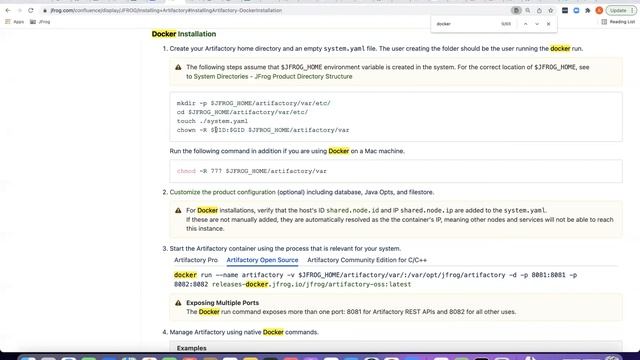The image size is (640, 360).
Task: Click the cd $JFROG_HOME/artifactory/var/etc/ line
Action: click(x=242, y=112)
